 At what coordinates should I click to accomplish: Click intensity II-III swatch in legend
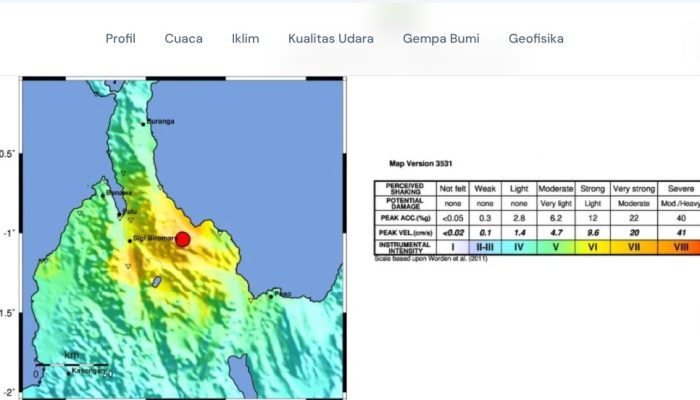485,247
